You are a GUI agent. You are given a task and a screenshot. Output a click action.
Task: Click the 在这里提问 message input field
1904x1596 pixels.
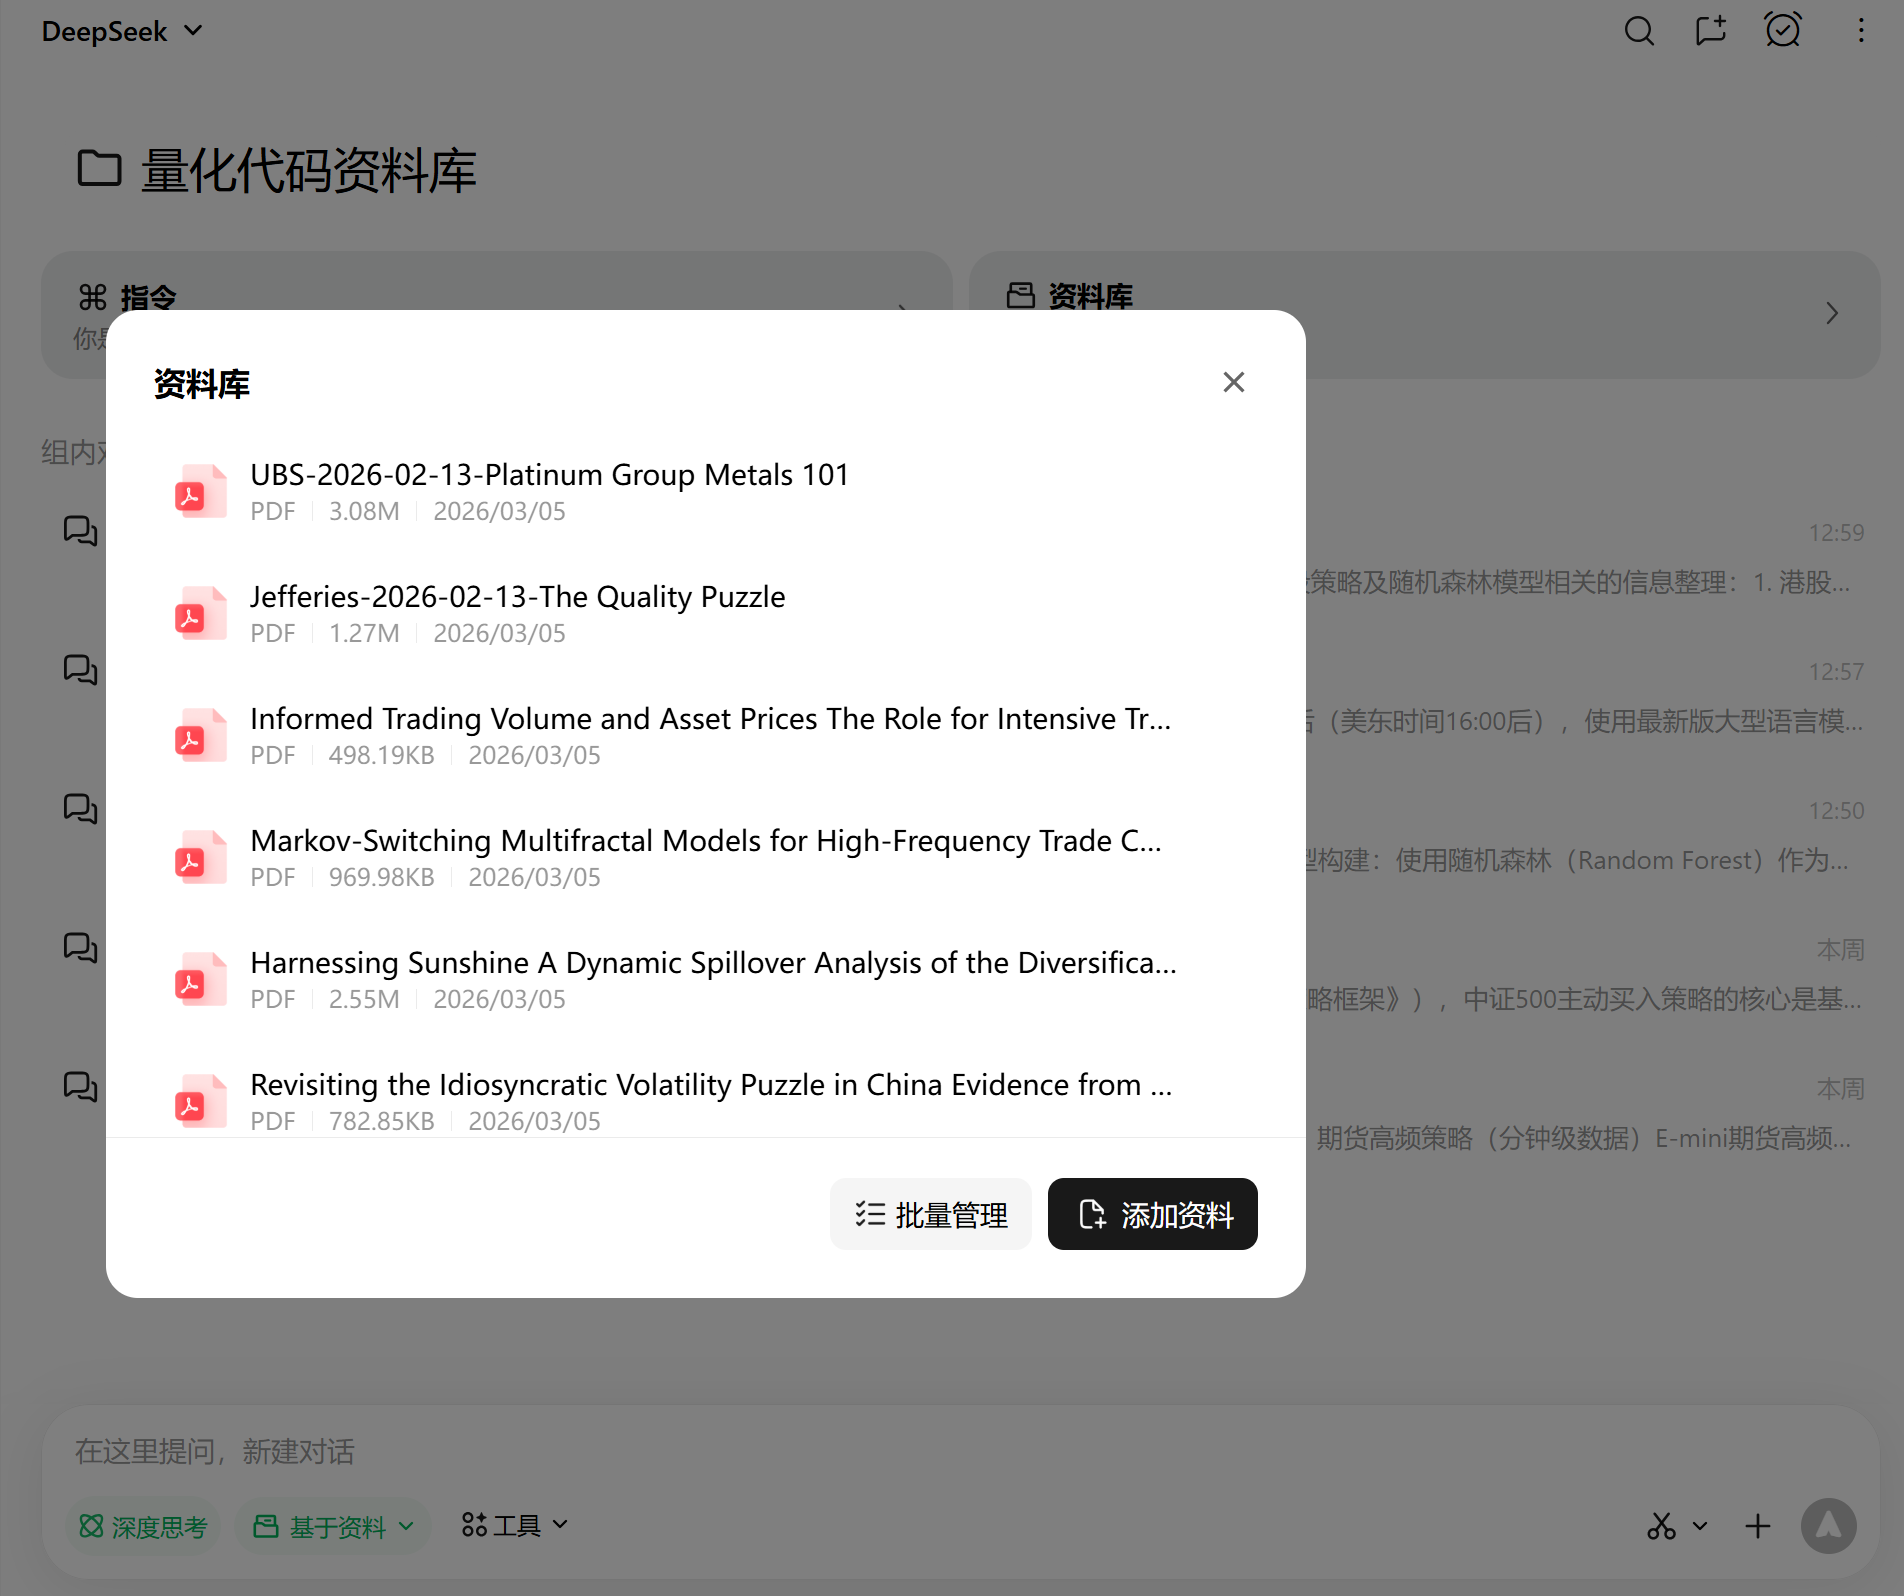pos(960,1451)
